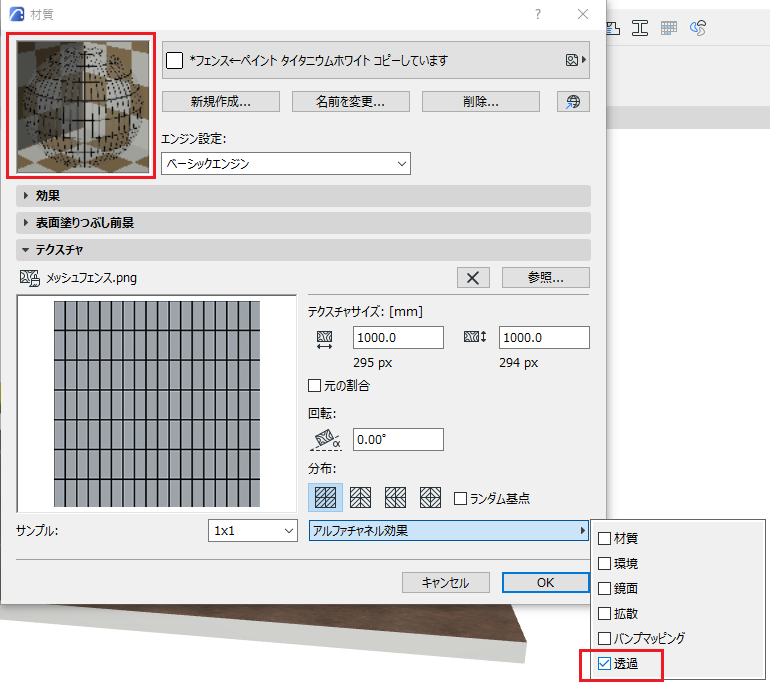Open the surface picker icon in name bar
This screenshot has height=695, width=778.
tap(576, 60)
